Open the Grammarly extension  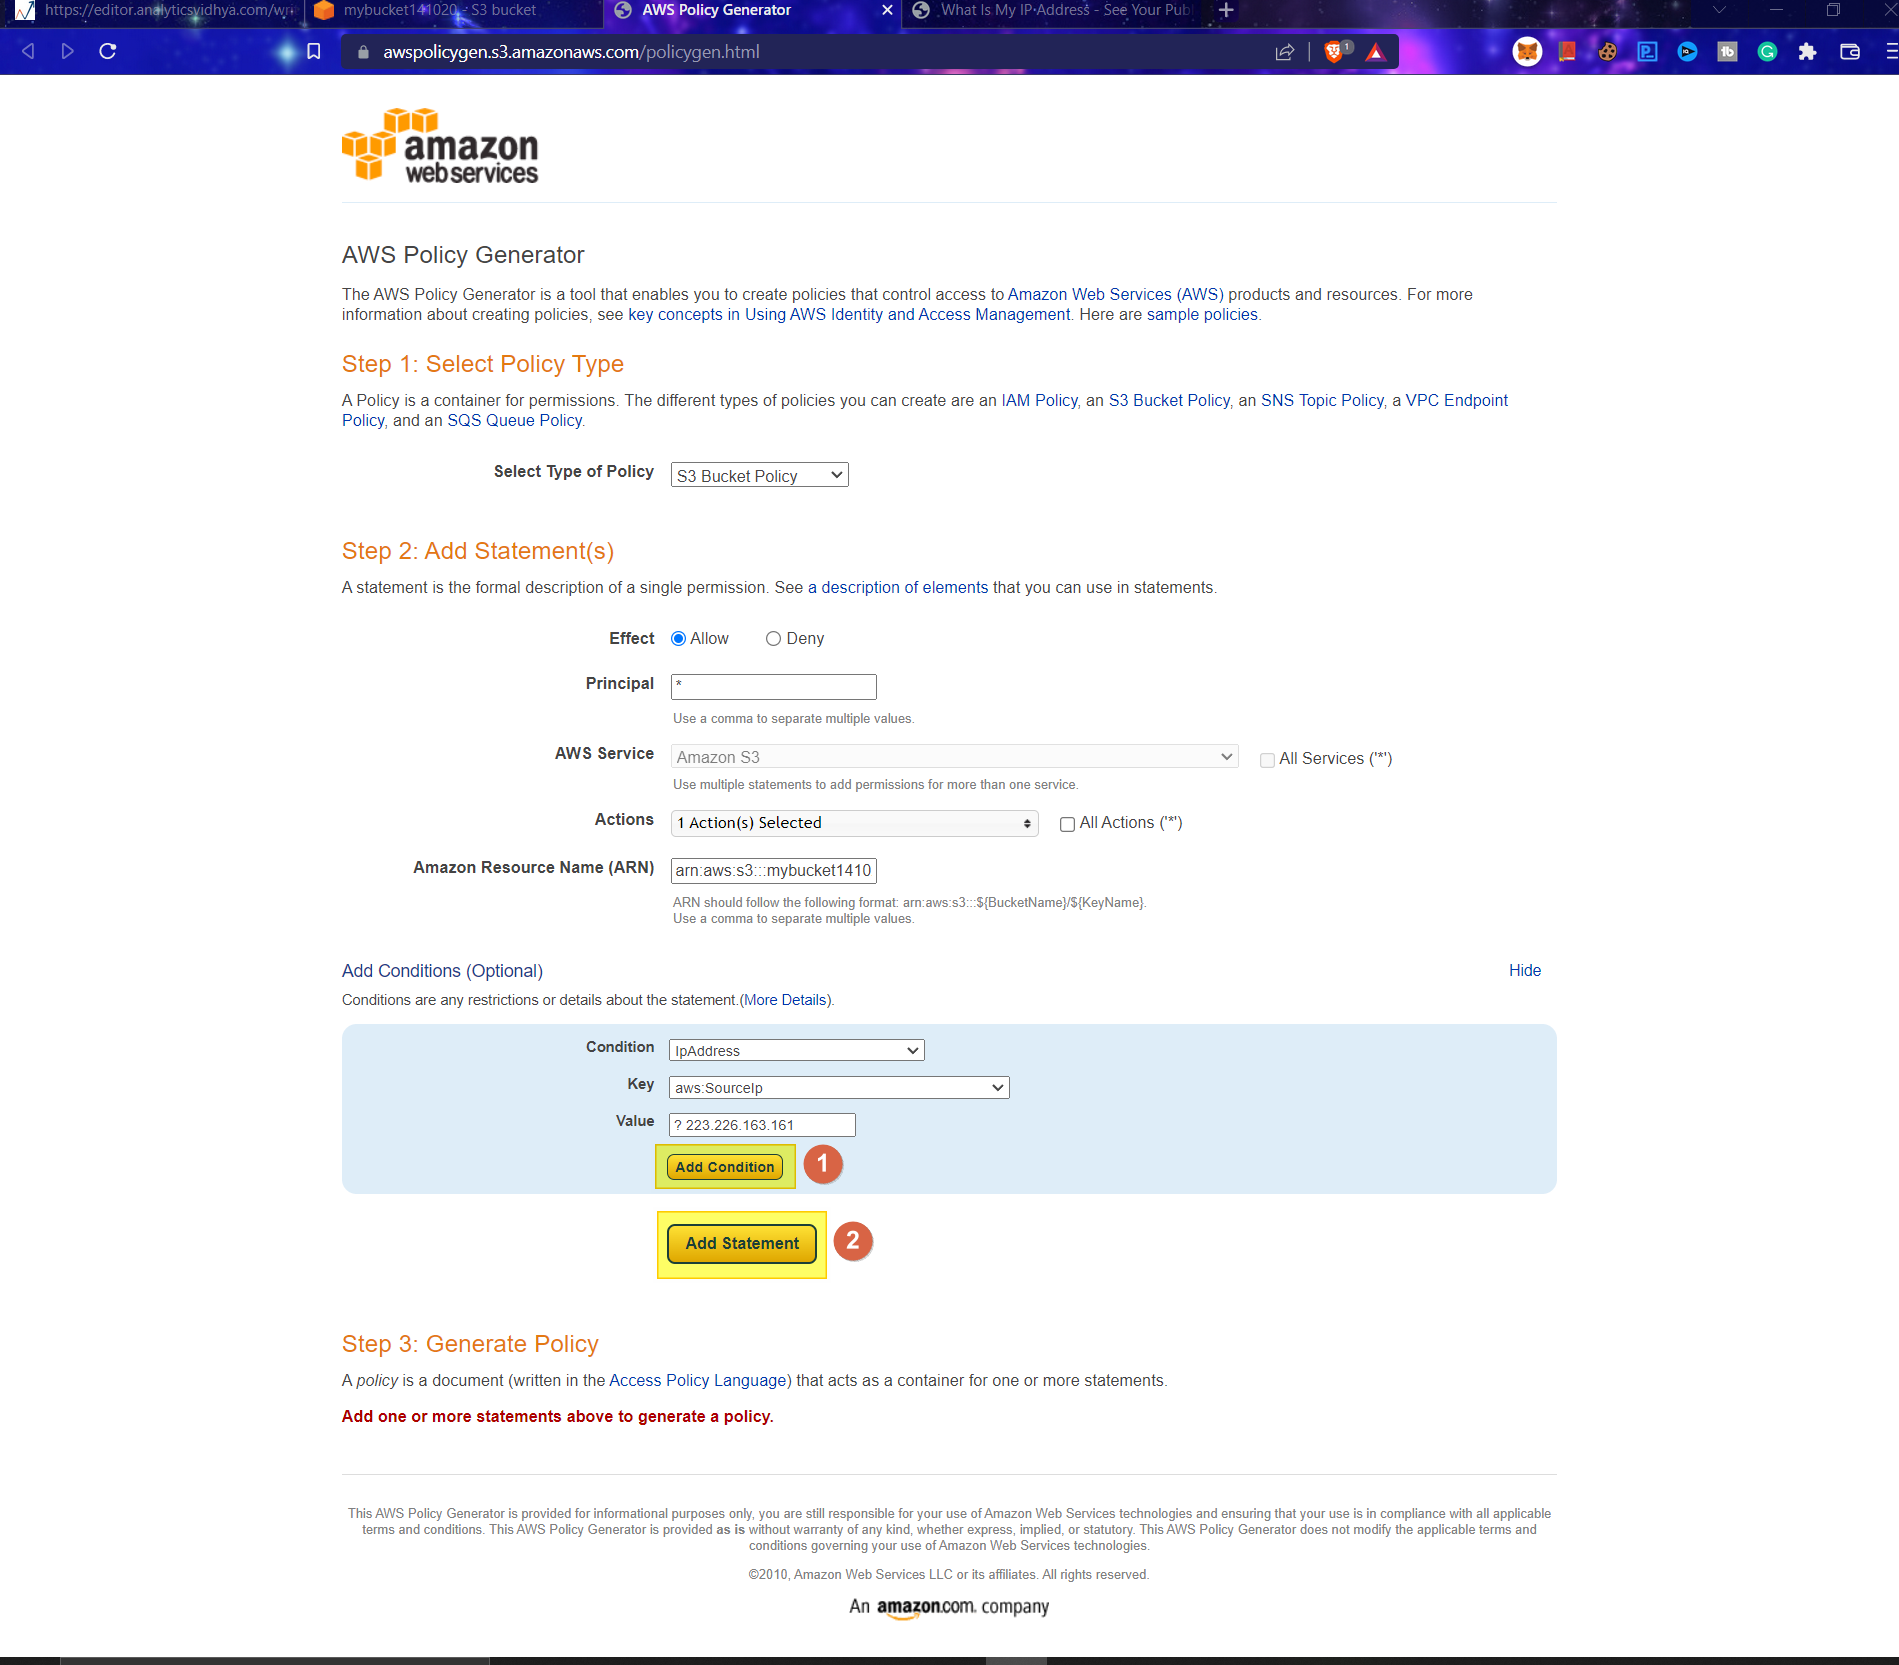1768,51
